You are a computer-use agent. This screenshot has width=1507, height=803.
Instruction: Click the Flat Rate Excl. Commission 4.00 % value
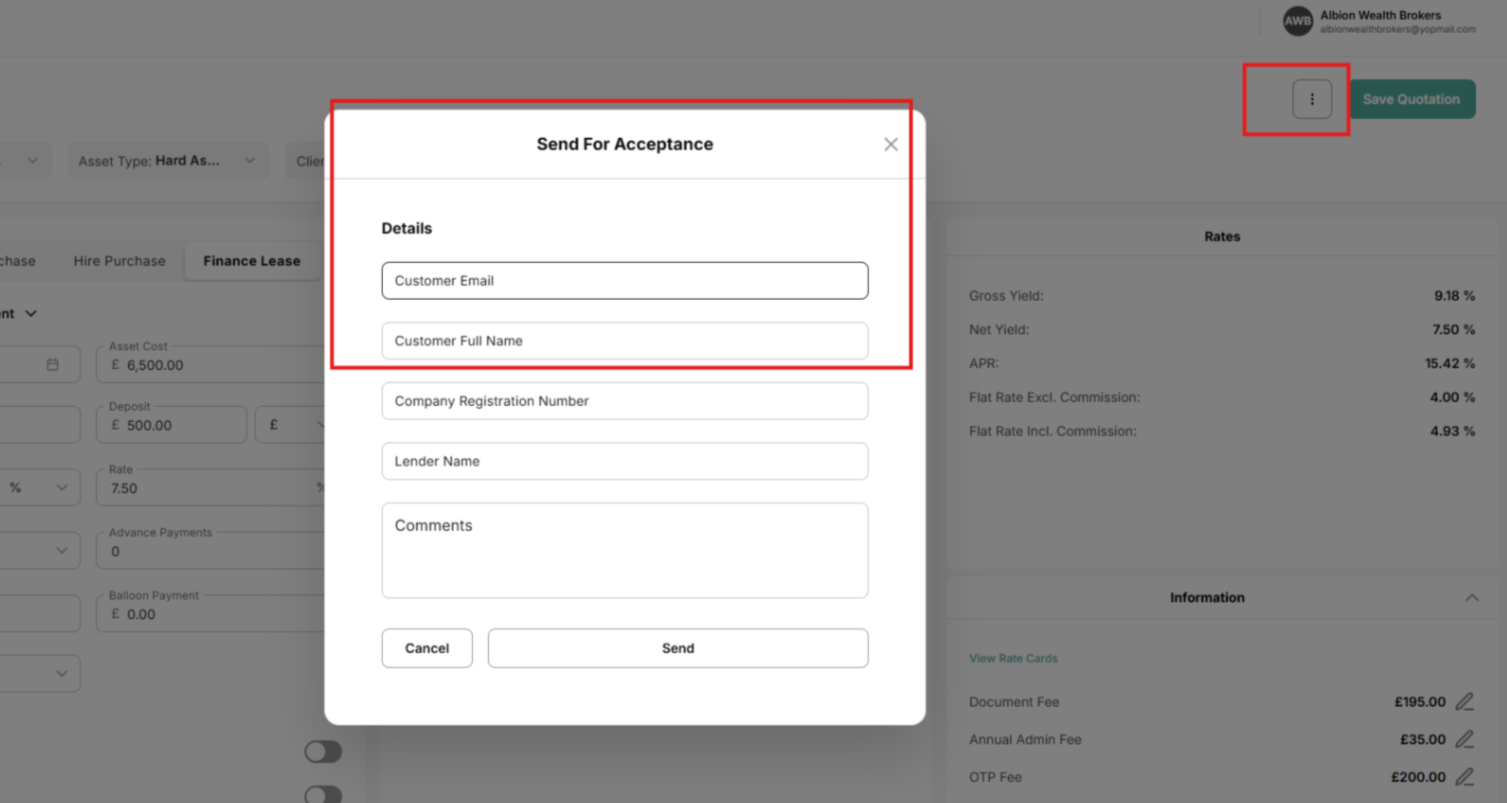[x=1454, y=398]
